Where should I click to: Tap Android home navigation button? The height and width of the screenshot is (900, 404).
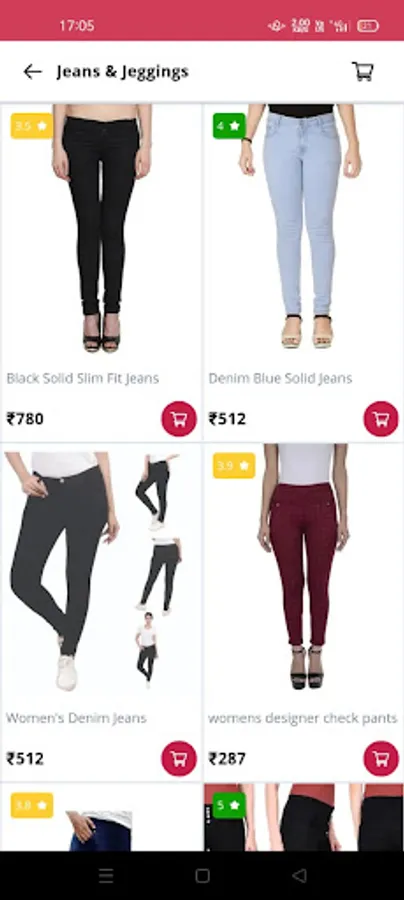(202, 875)
